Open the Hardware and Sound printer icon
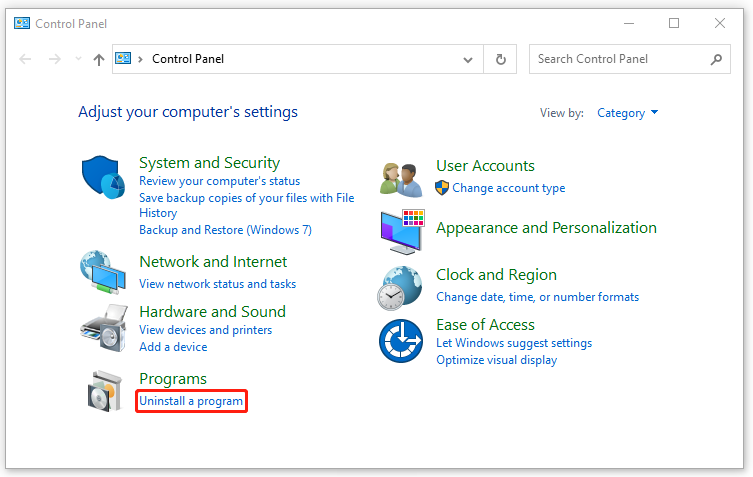 tap(104, 328)
